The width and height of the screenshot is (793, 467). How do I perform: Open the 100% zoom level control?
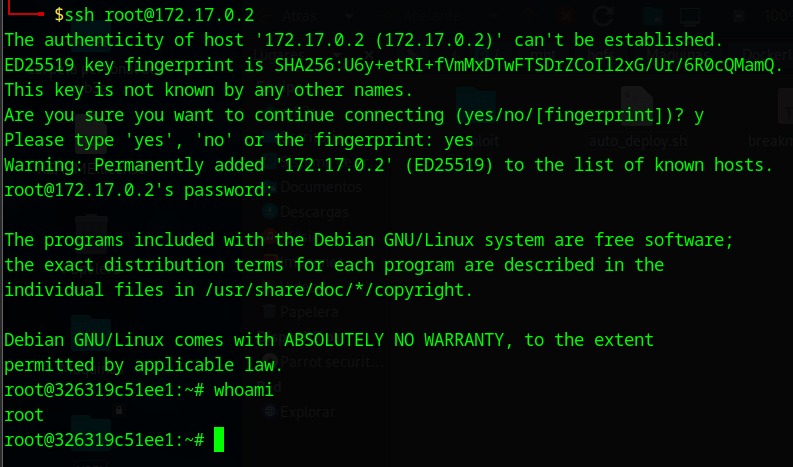(x=777, y=16)
